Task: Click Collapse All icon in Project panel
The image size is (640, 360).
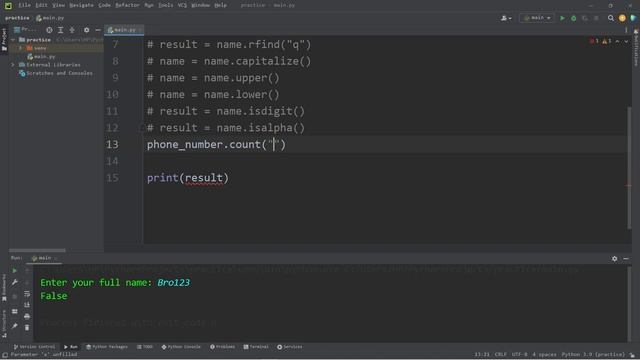Action: pos(72,30)
